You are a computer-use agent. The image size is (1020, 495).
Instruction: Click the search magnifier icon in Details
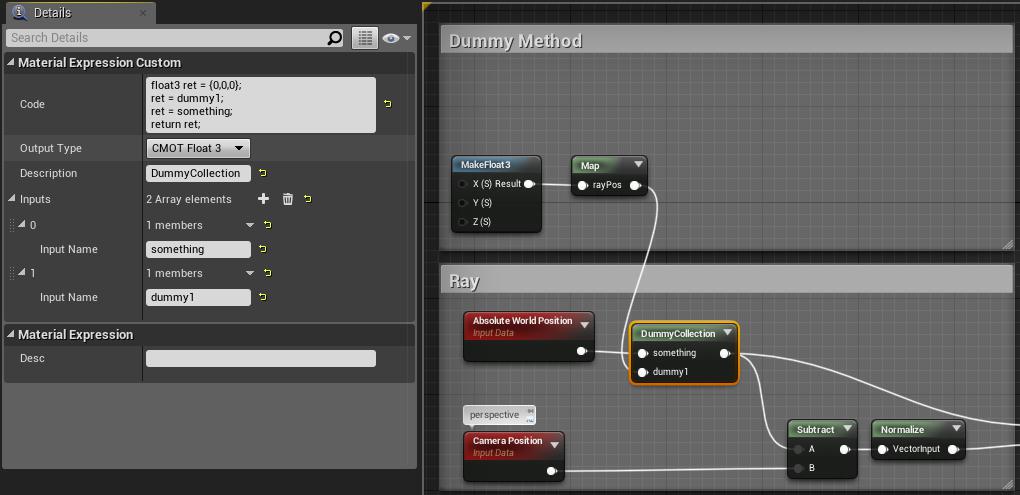pyautogui.click(x=334, y=38)
